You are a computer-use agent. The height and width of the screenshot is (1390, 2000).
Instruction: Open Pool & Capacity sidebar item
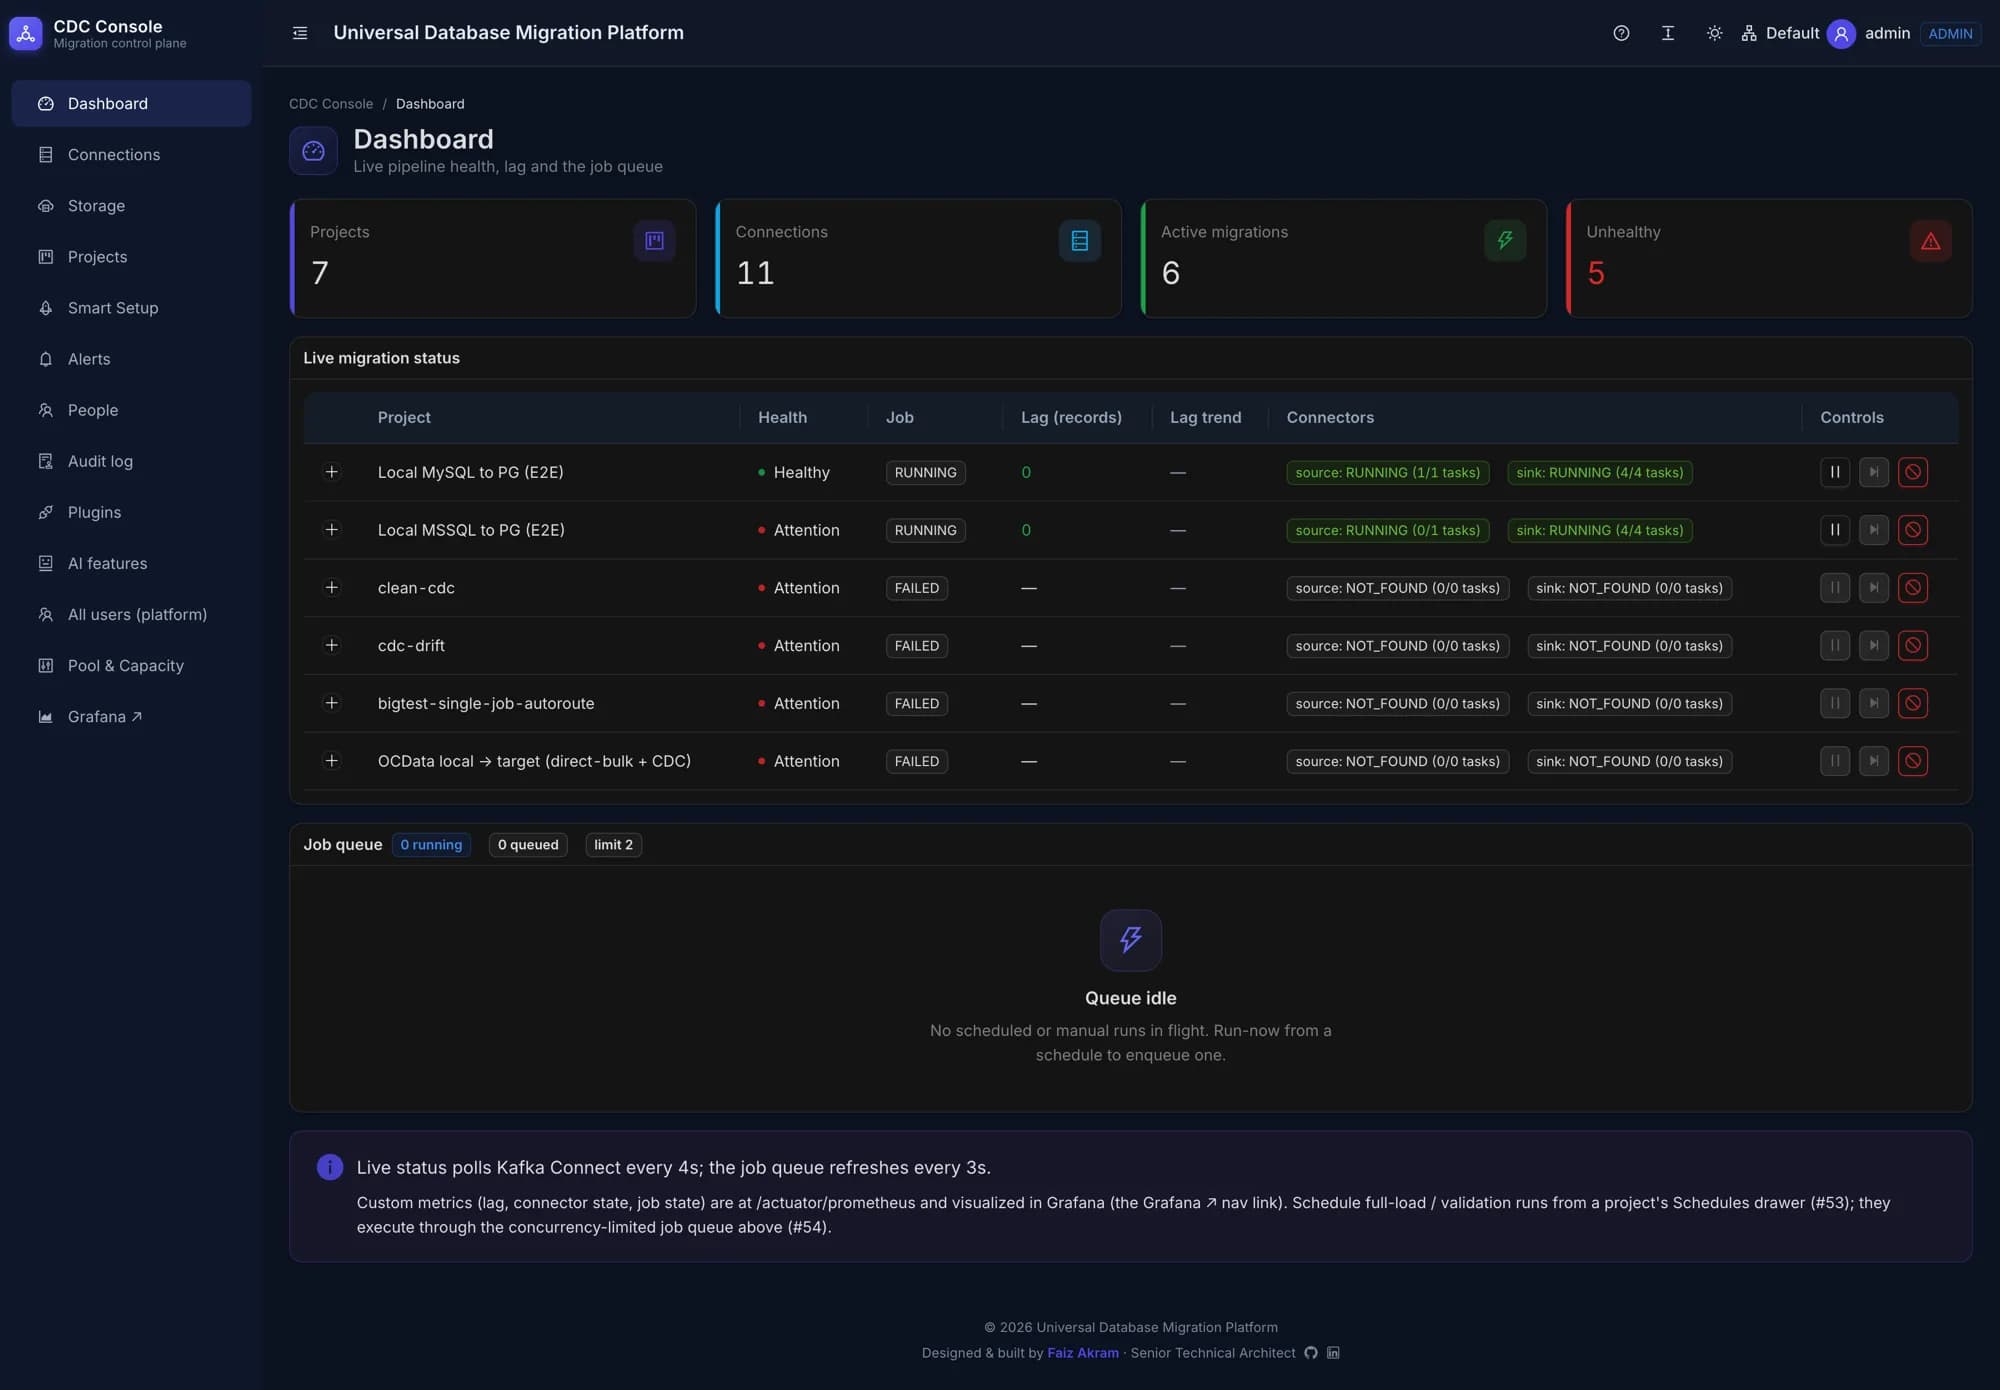[x=131, y=665]
